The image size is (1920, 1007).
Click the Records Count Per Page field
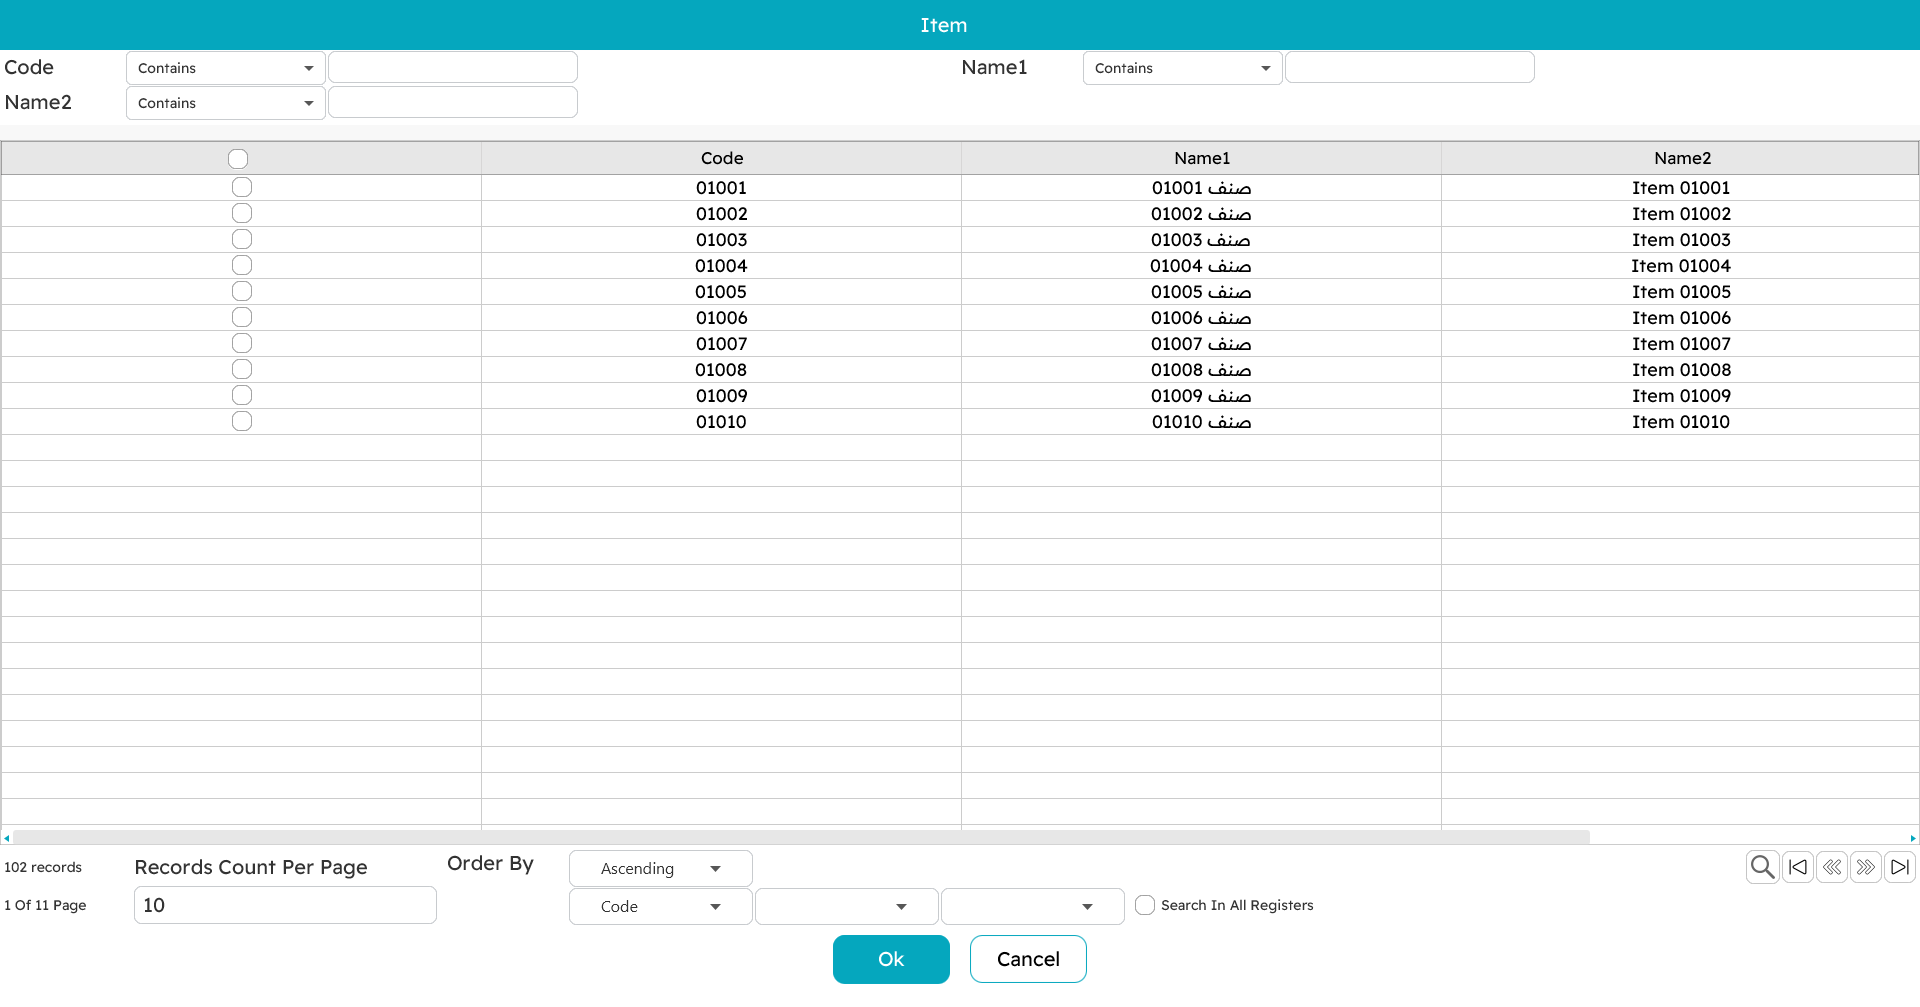pyautogui.click(x=285, y=905)
